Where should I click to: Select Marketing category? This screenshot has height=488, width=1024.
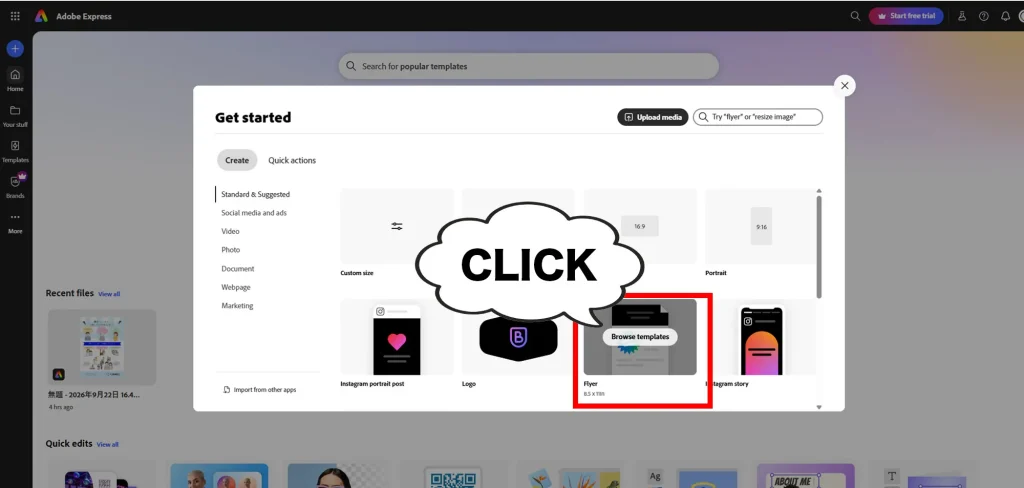[237, 306]
